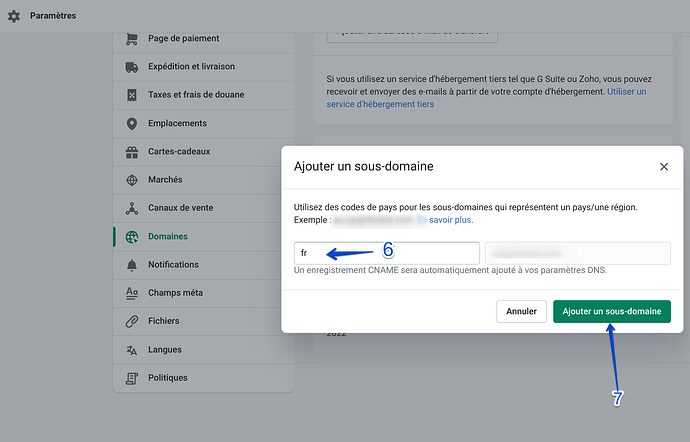The height and width of the screenshot is (442, 690).
Task: Click the globe target icon for Marchés
Action: 132,180
